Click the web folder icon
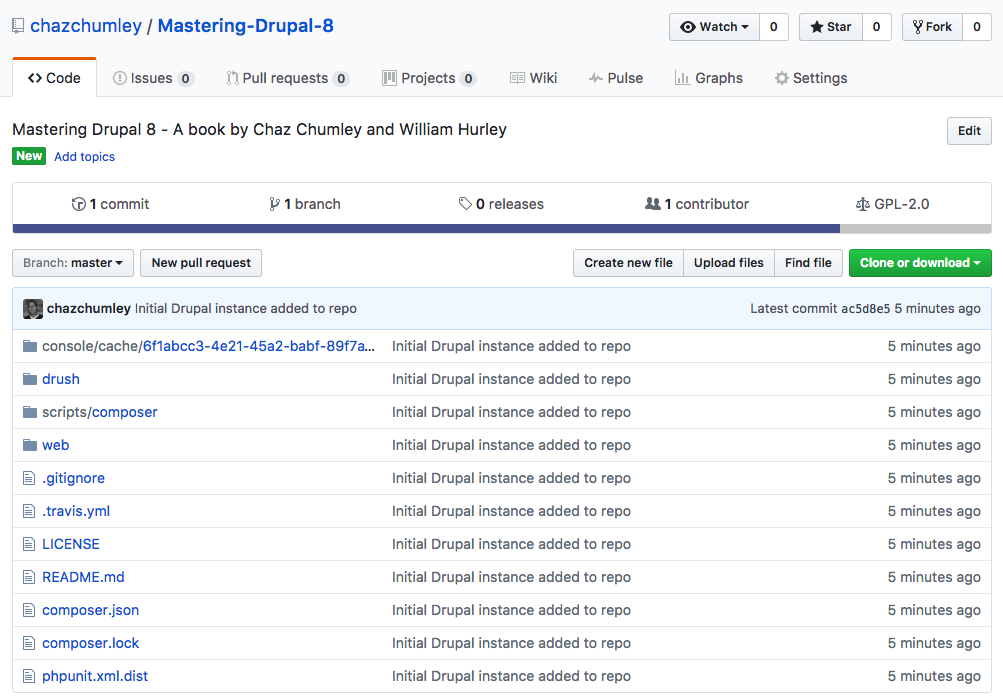This screenshot has height=700, width=1003. point(29,445)
